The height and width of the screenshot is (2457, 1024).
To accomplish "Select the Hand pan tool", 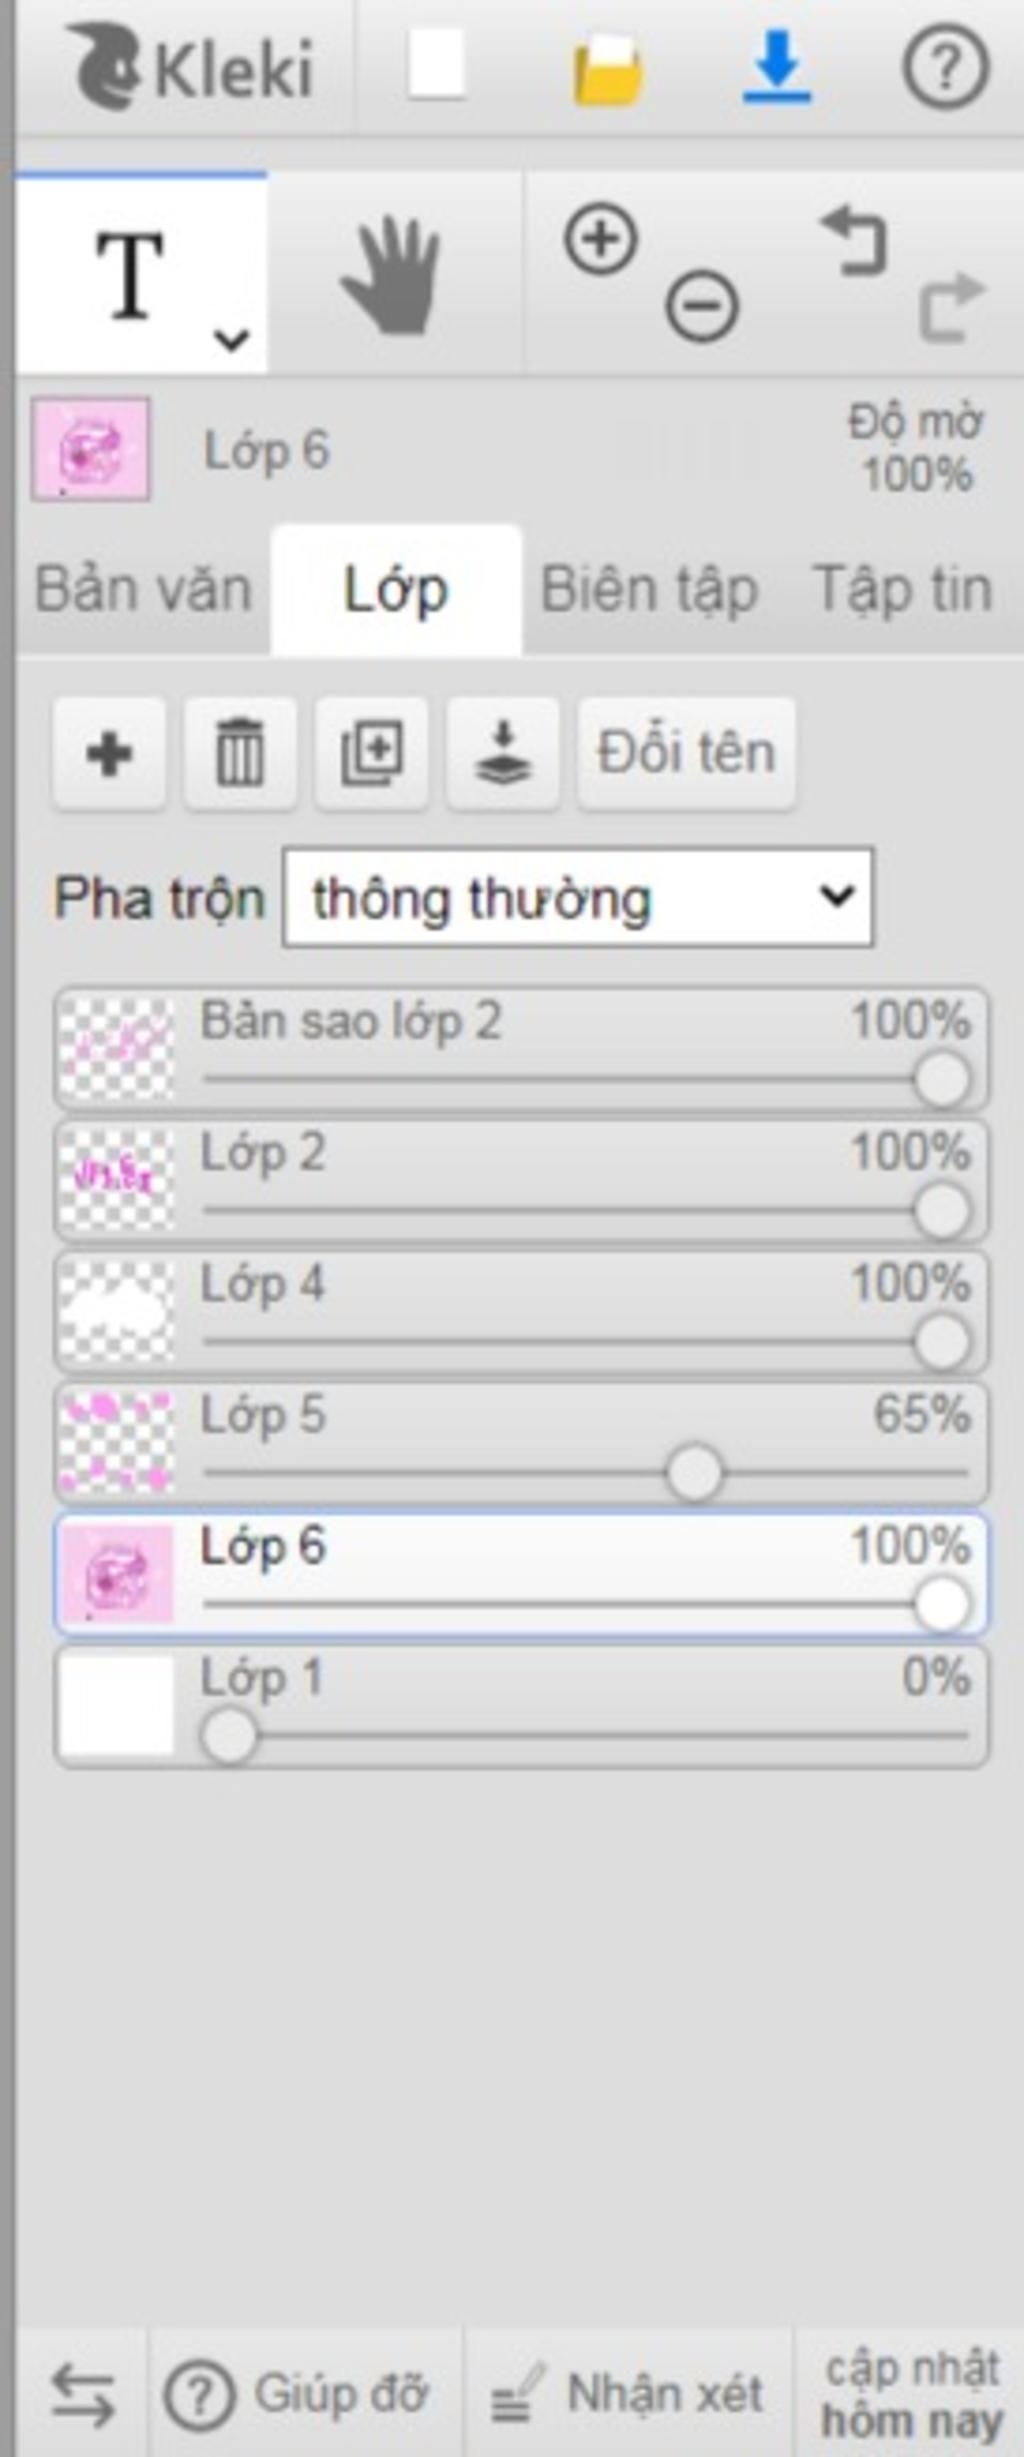I will (392, 275).
